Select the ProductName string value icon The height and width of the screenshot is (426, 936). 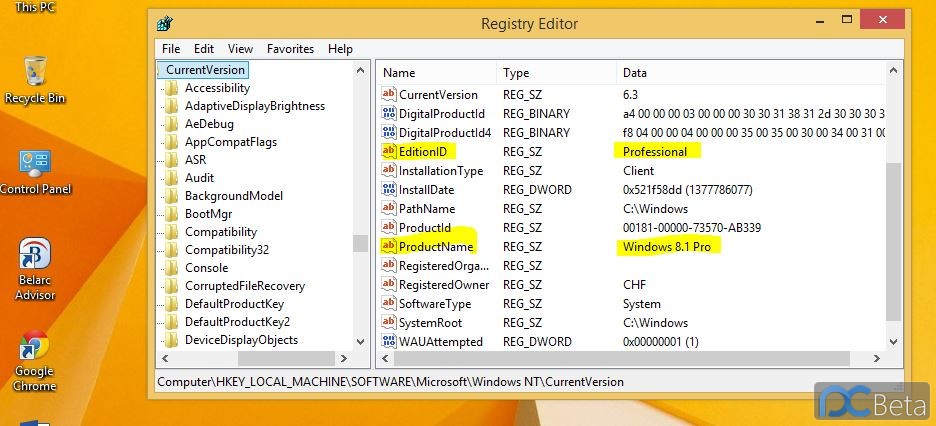tap(389, 246)
